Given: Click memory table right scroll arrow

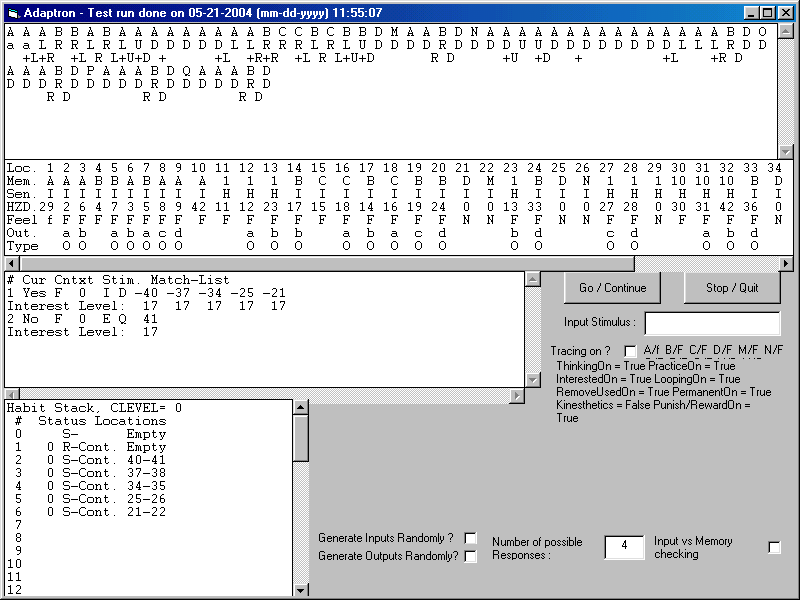Looking at the screenshot, I should coord(786,264).
